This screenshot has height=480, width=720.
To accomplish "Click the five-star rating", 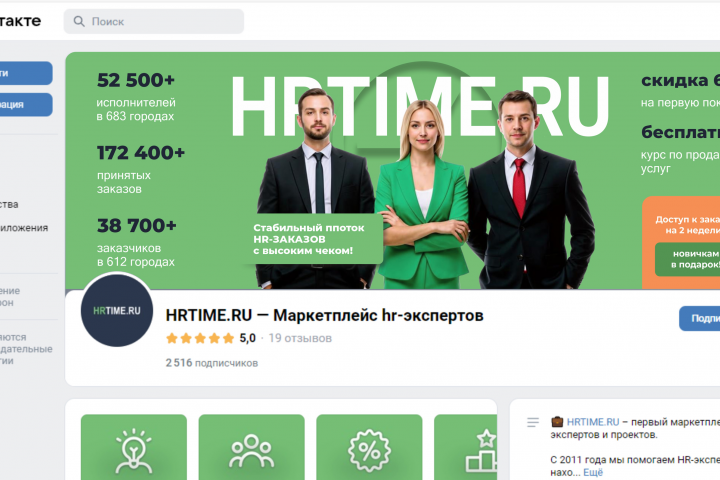I will 200,339.
